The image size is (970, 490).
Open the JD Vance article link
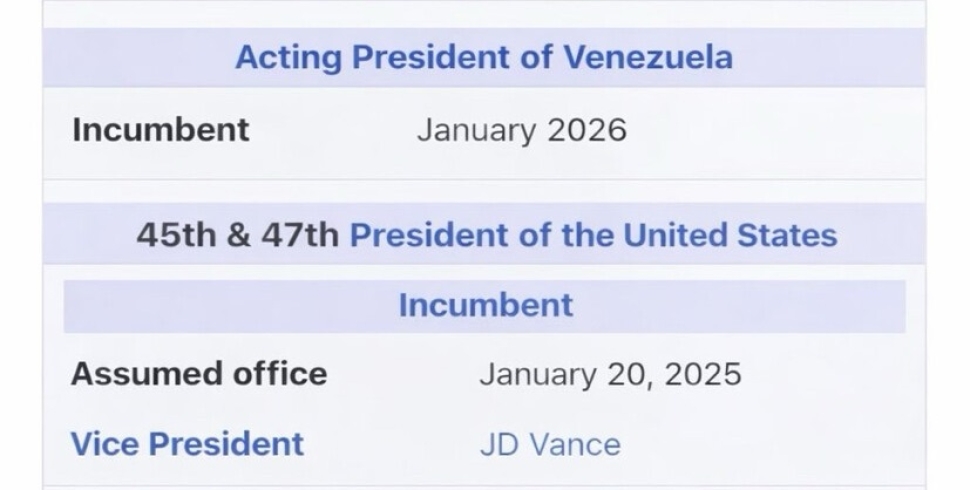point(550,444)
